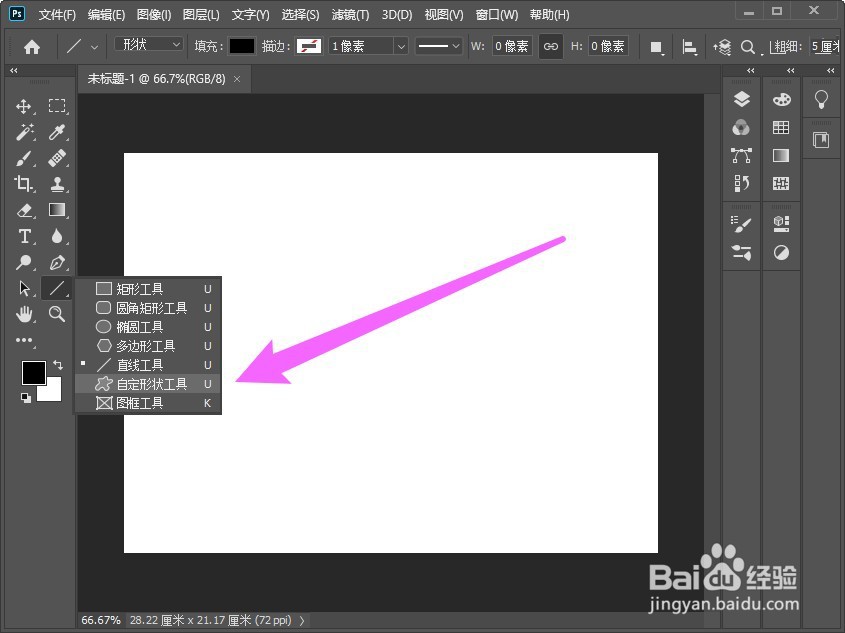Swap foreground and background colors

(x=58, y=365)
